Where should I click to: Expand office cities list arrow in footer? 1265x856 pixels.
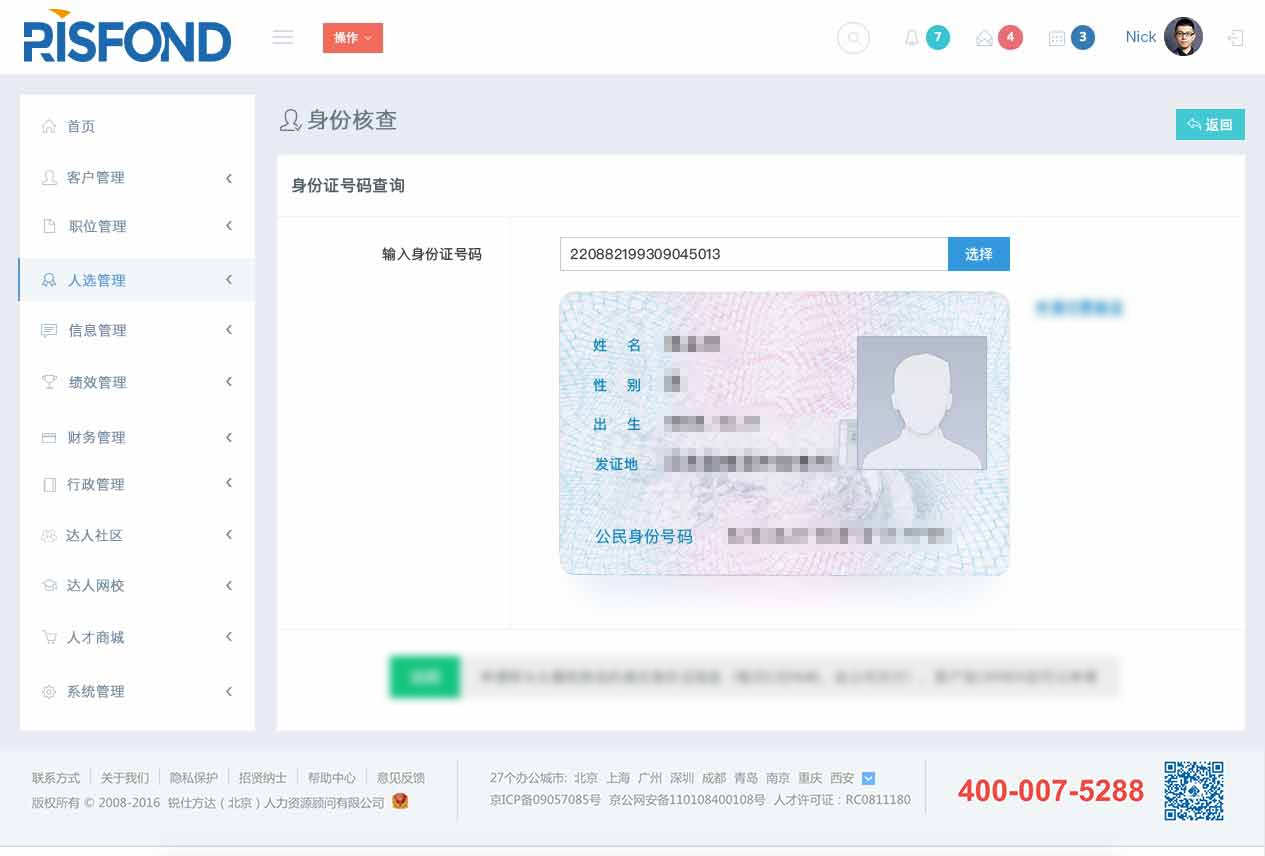[868, 778]
